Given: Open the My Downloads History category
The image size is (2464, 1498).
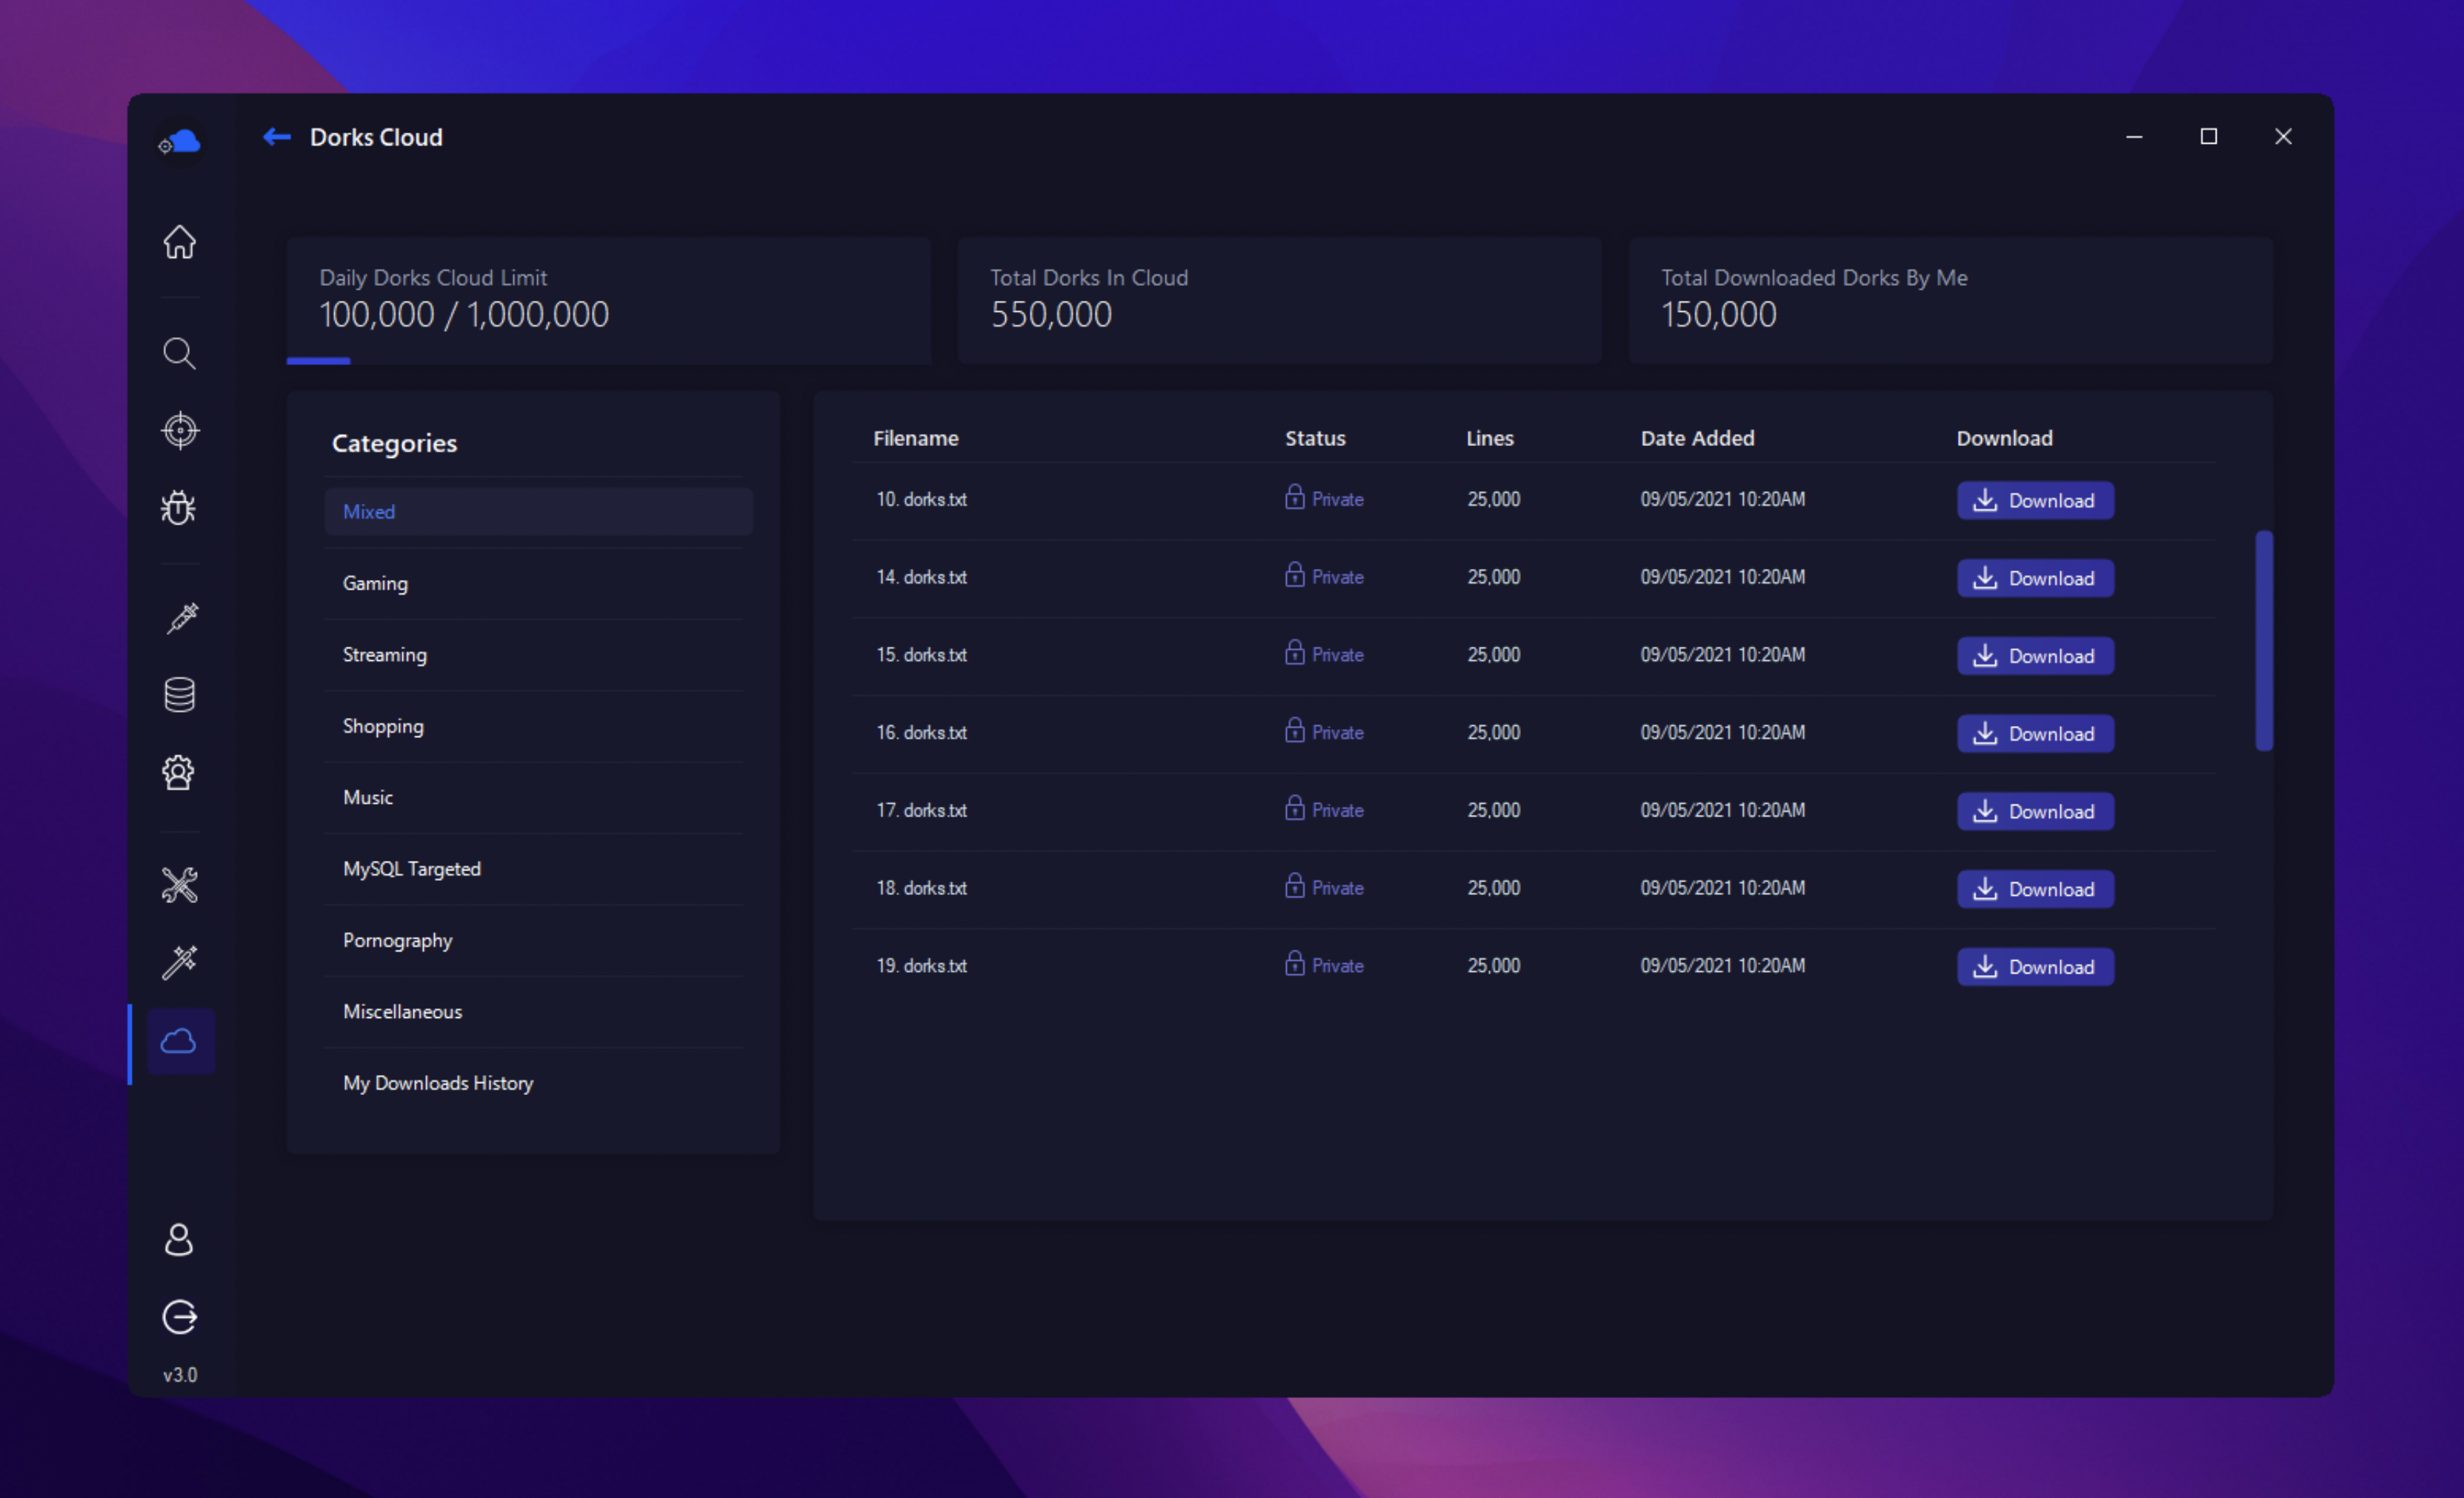Looking at the screenshot, I should [438, 1083].
